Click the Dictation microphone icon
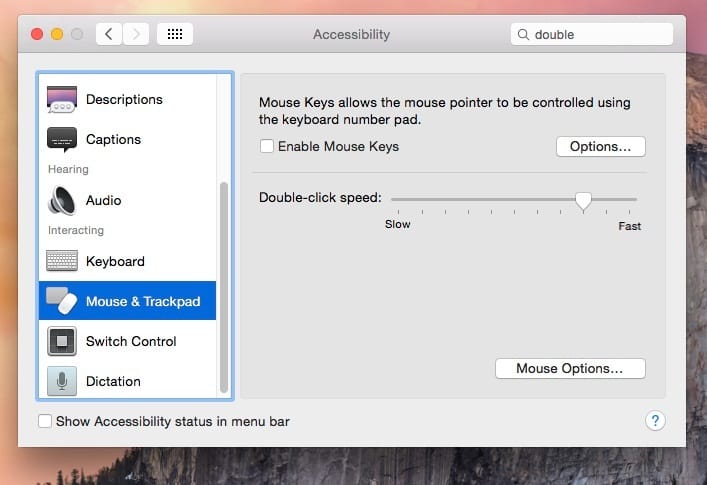This screenshot has width=707, height=485. (62, 381)
